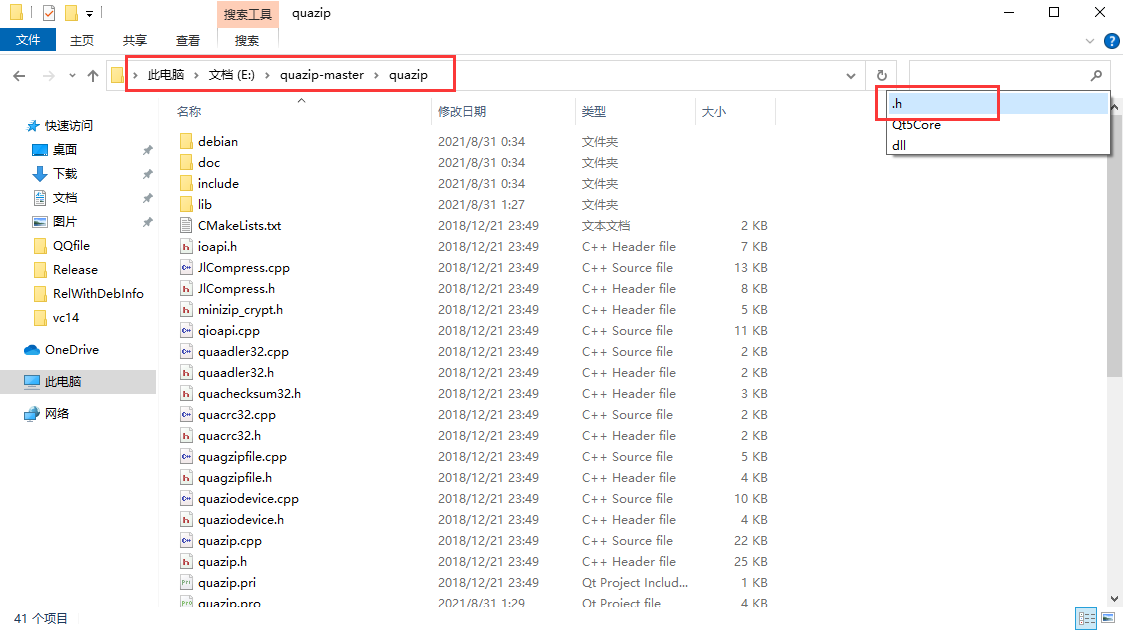Select 网络 in the sidebar
The image size is (1124, 631).
pyautogui.click(x=57, y=413)
